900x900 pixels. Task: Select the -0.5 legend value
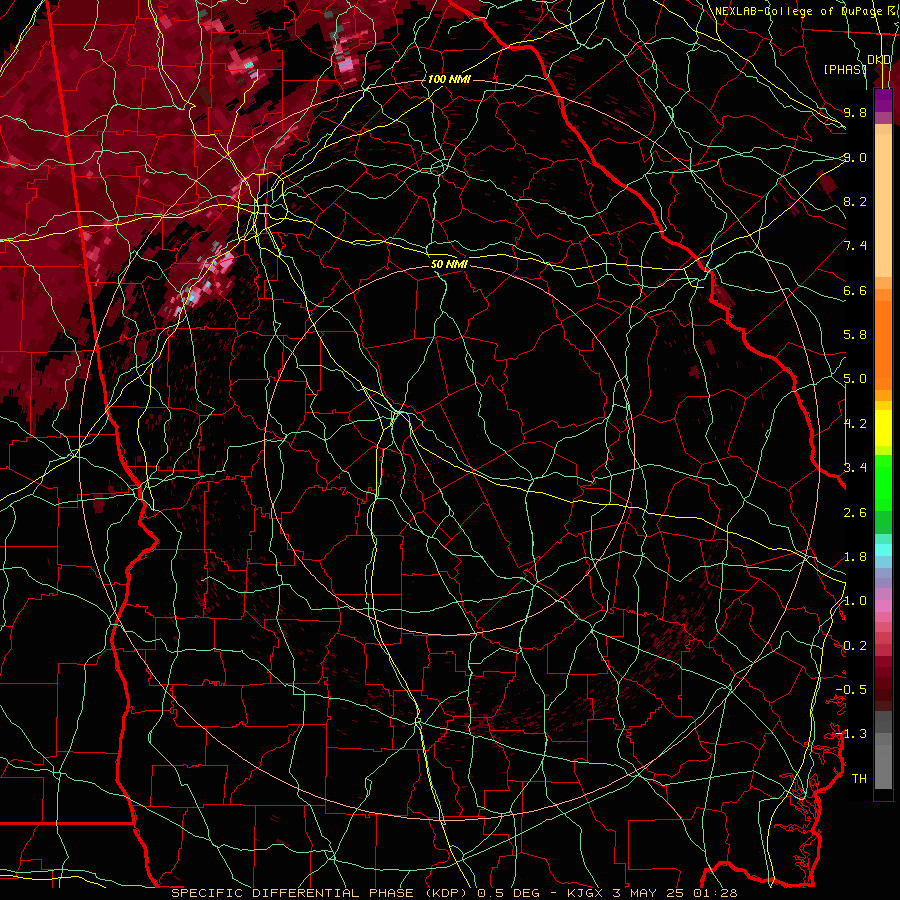tap(851, 690)
